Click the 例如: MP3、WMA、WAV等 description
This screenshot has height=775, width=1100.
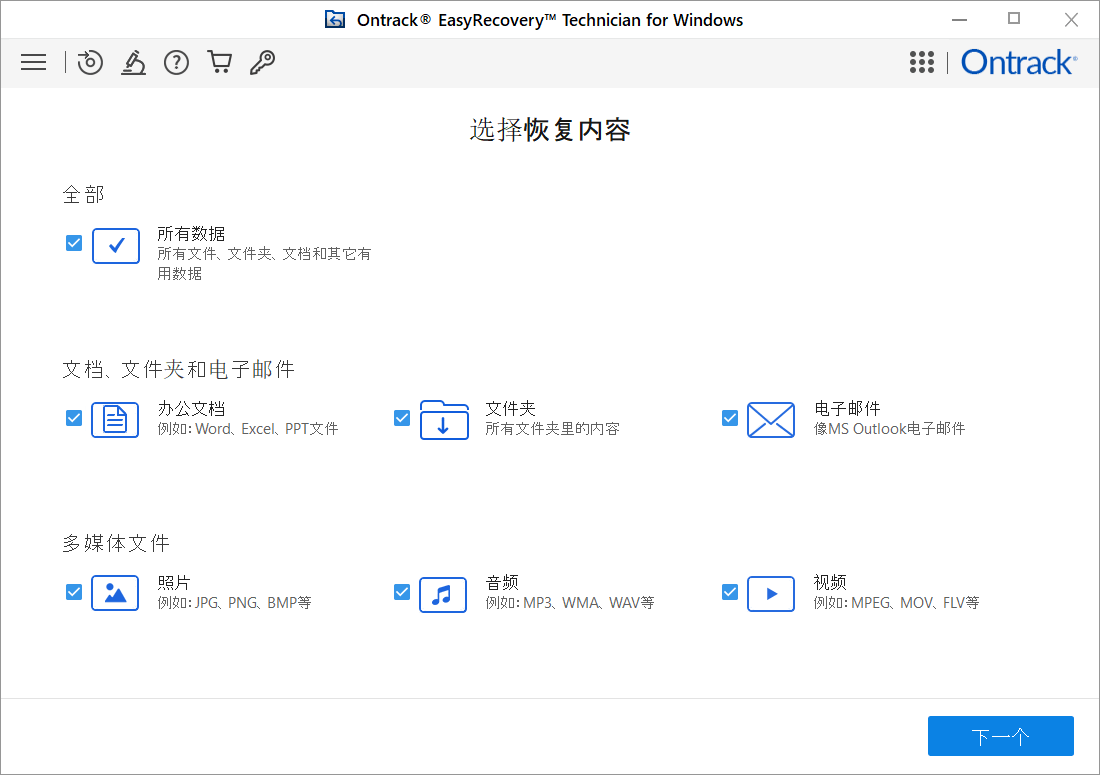point(570,602)
